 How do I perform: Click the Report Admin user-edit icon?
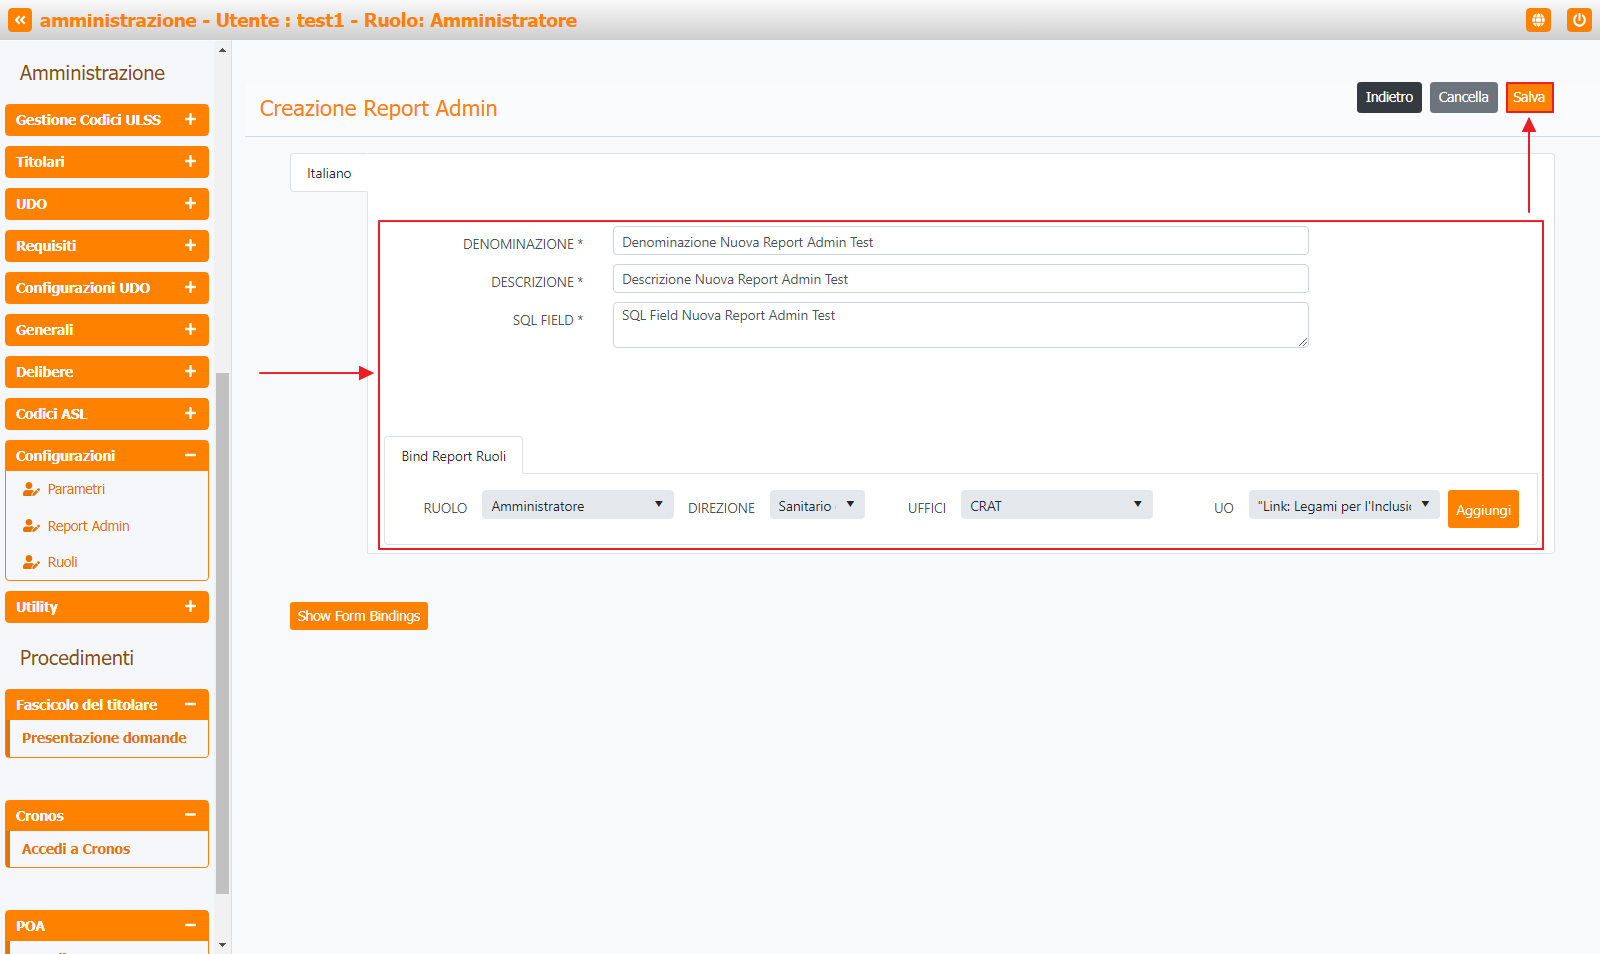point(31,526)
